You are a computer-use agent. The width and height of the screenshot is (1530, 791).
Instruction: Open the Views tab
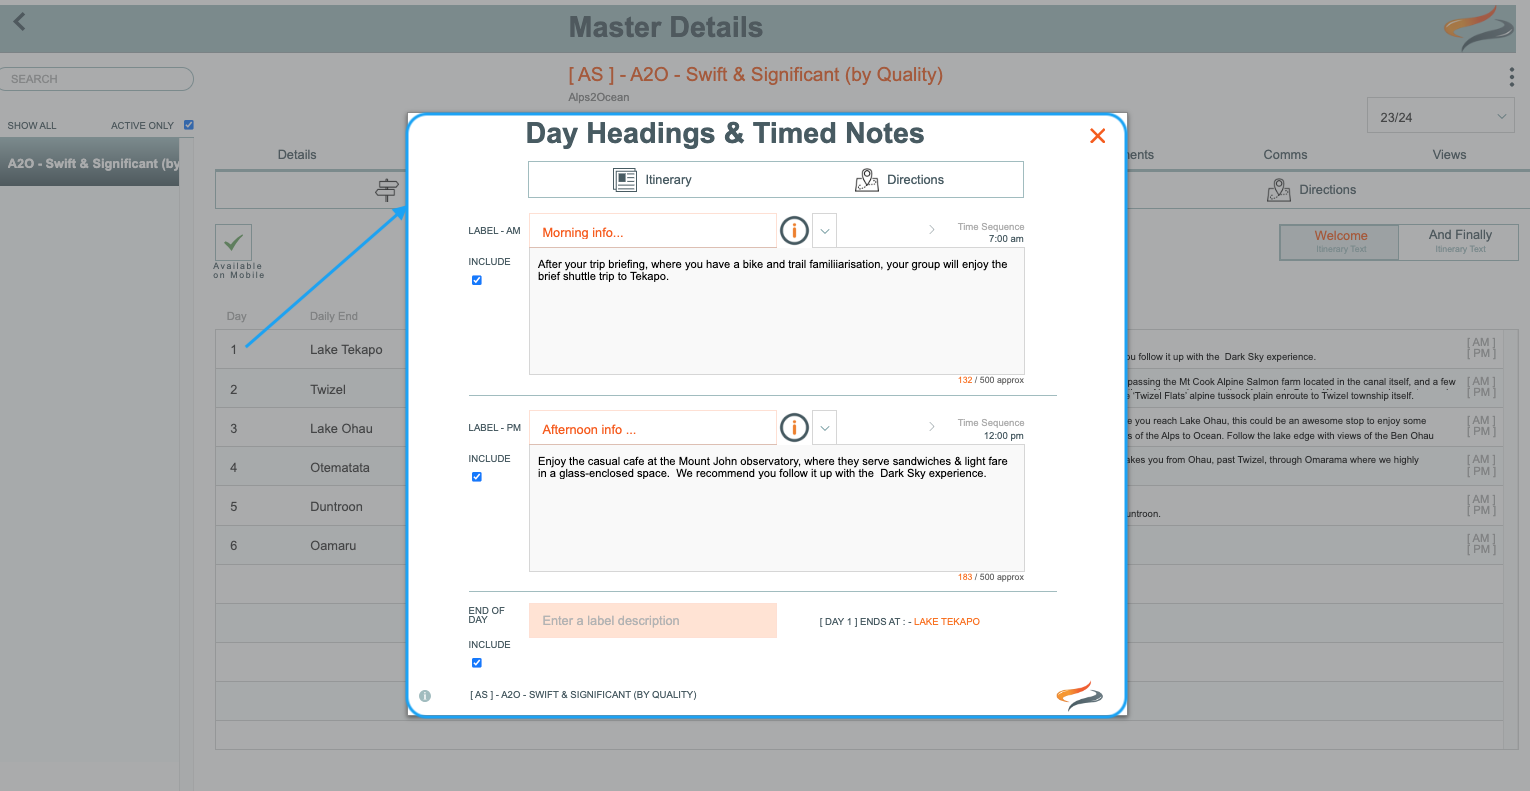tap(1449, 155)
